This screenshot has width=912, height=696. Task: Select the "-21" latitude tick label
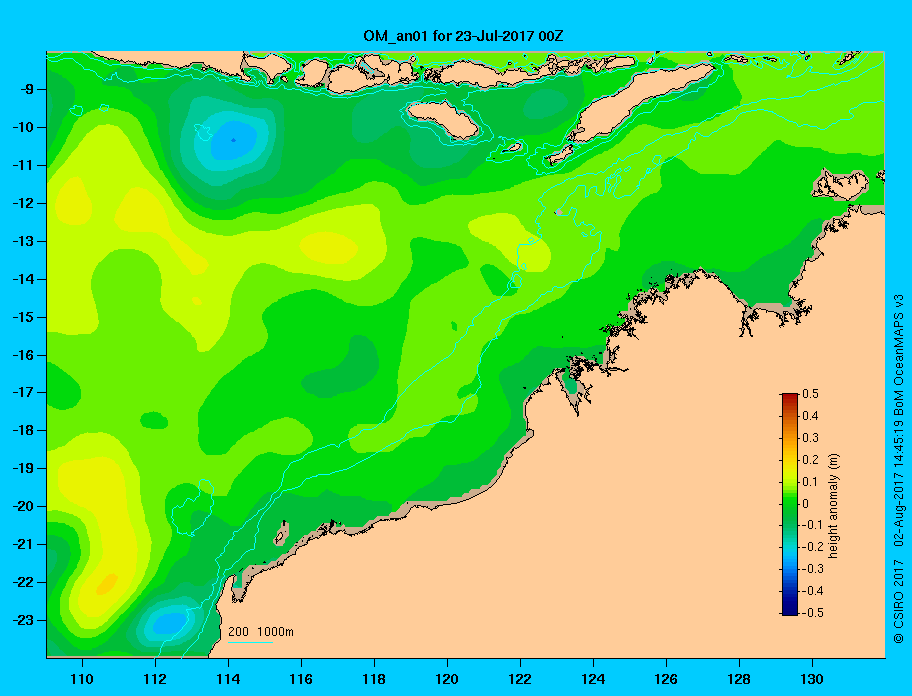point(24,545)
